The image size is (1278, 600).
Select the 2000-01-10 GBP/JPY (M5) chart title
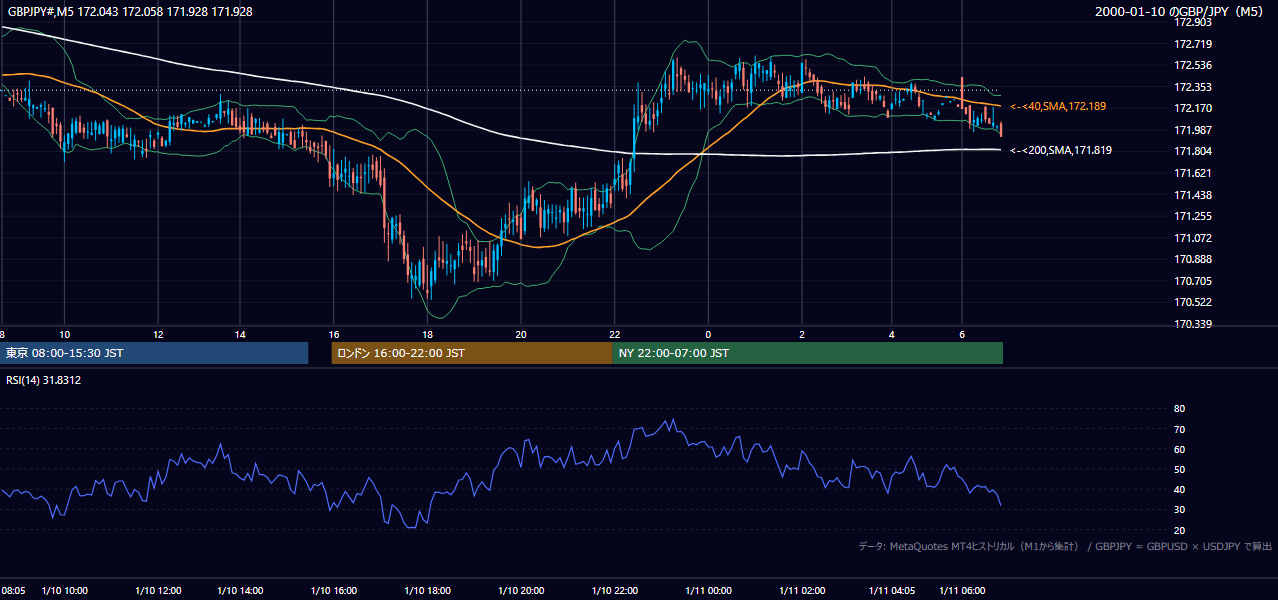[x=1181, y=12]
